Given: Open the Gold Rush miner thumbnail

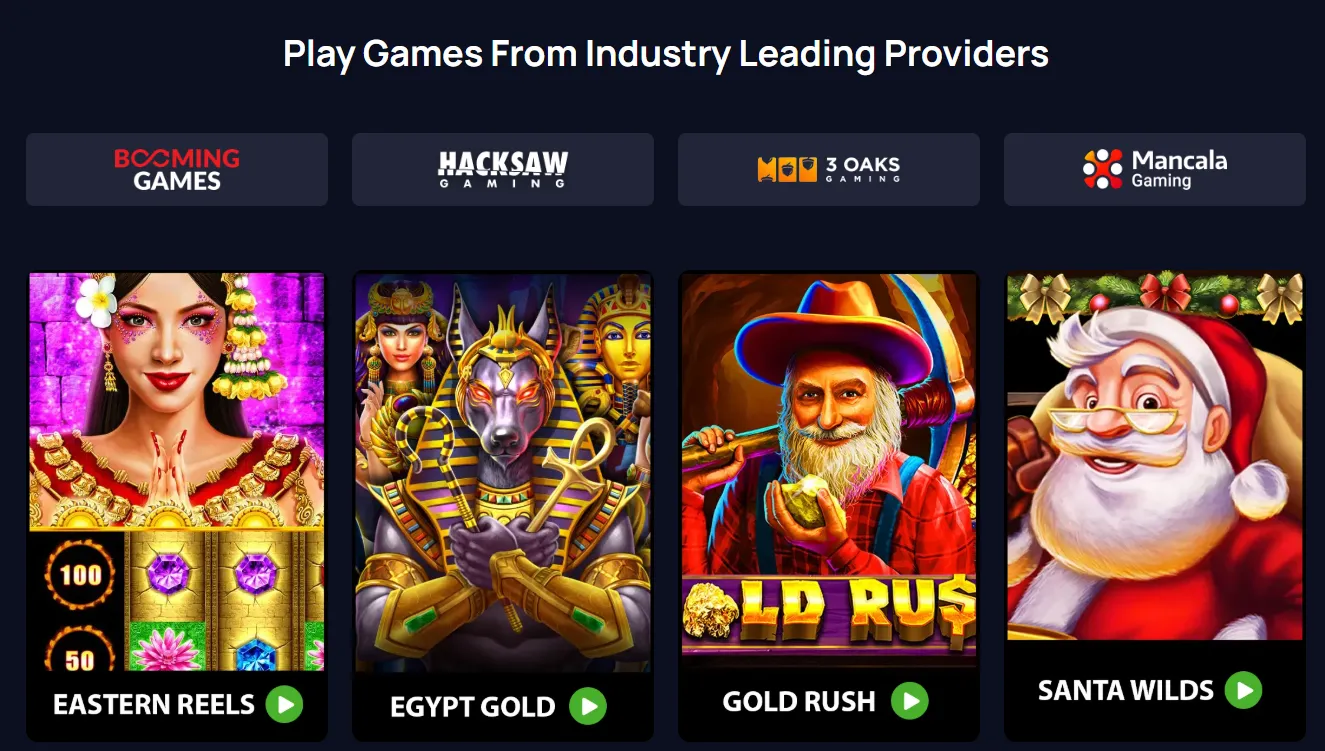Looking at the screenshot, I should [829, 465].
